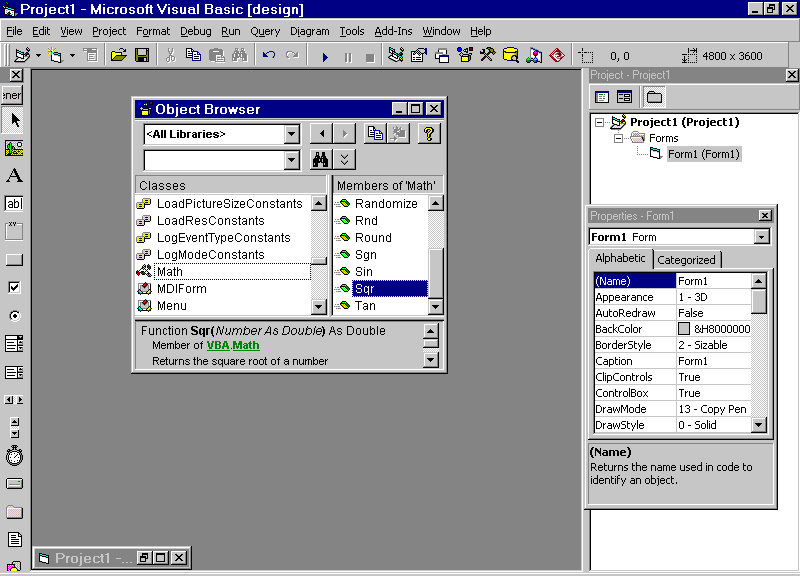Open the Tools menu
800x576 pixels.
point(352,31)
